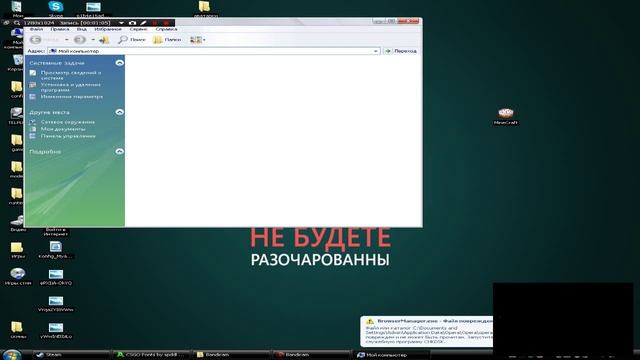The height and width of the screenshot is (360, 640).
Task: Click Установка и удаление программ link
Action: coord(70,87)
